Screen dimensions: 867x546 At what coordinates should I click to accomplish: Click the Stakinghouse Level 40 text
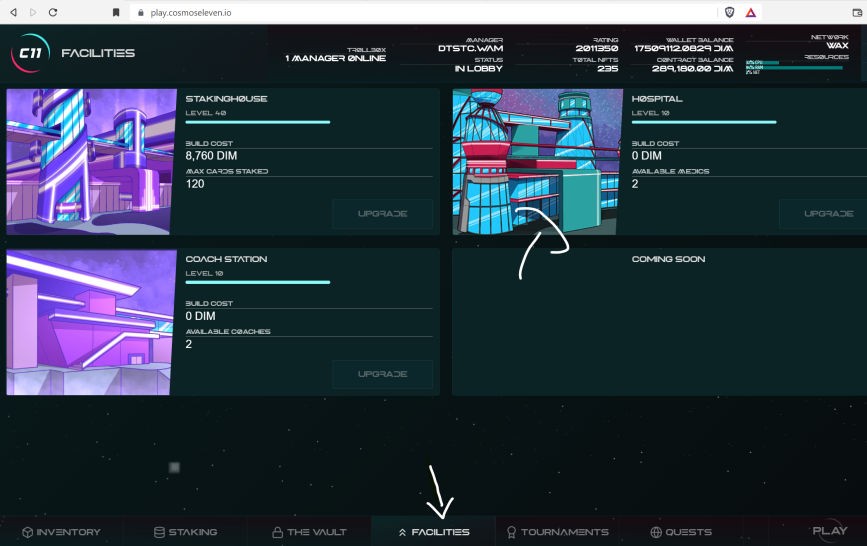[x=206, y=113]
